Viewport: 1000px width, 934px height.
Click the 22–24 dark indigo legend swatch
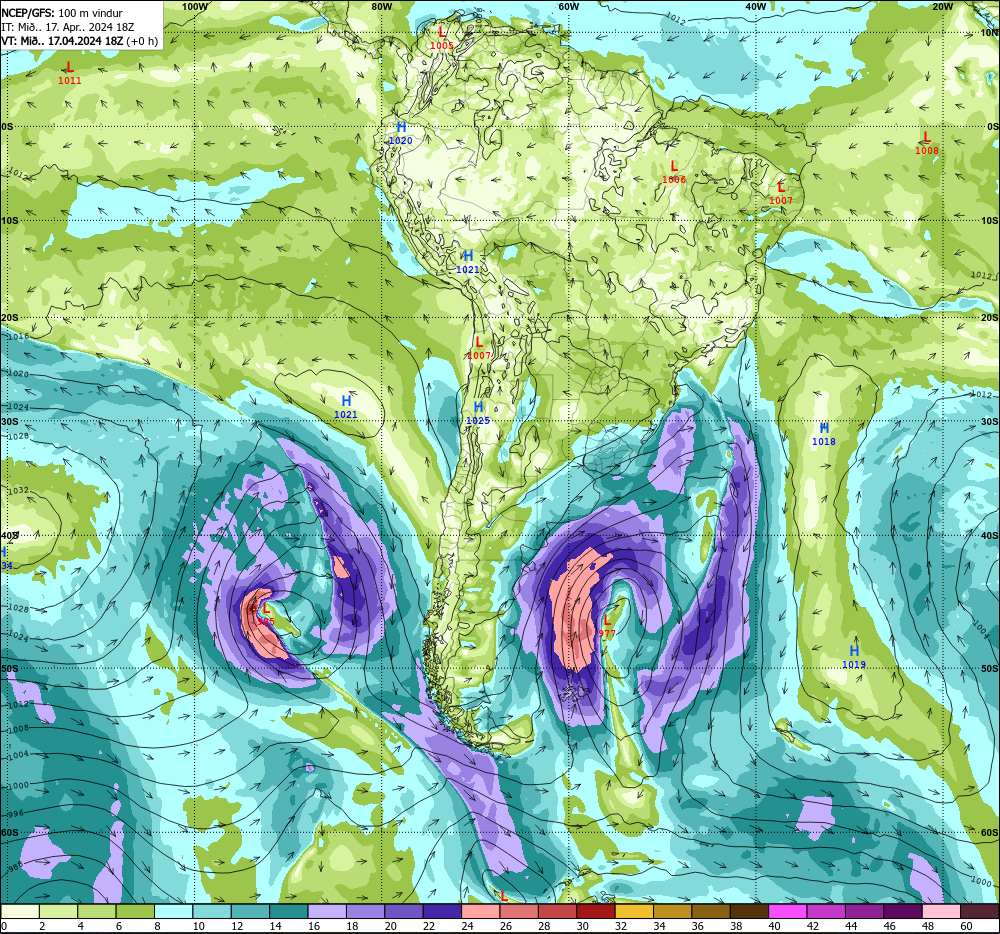point(443,911)
